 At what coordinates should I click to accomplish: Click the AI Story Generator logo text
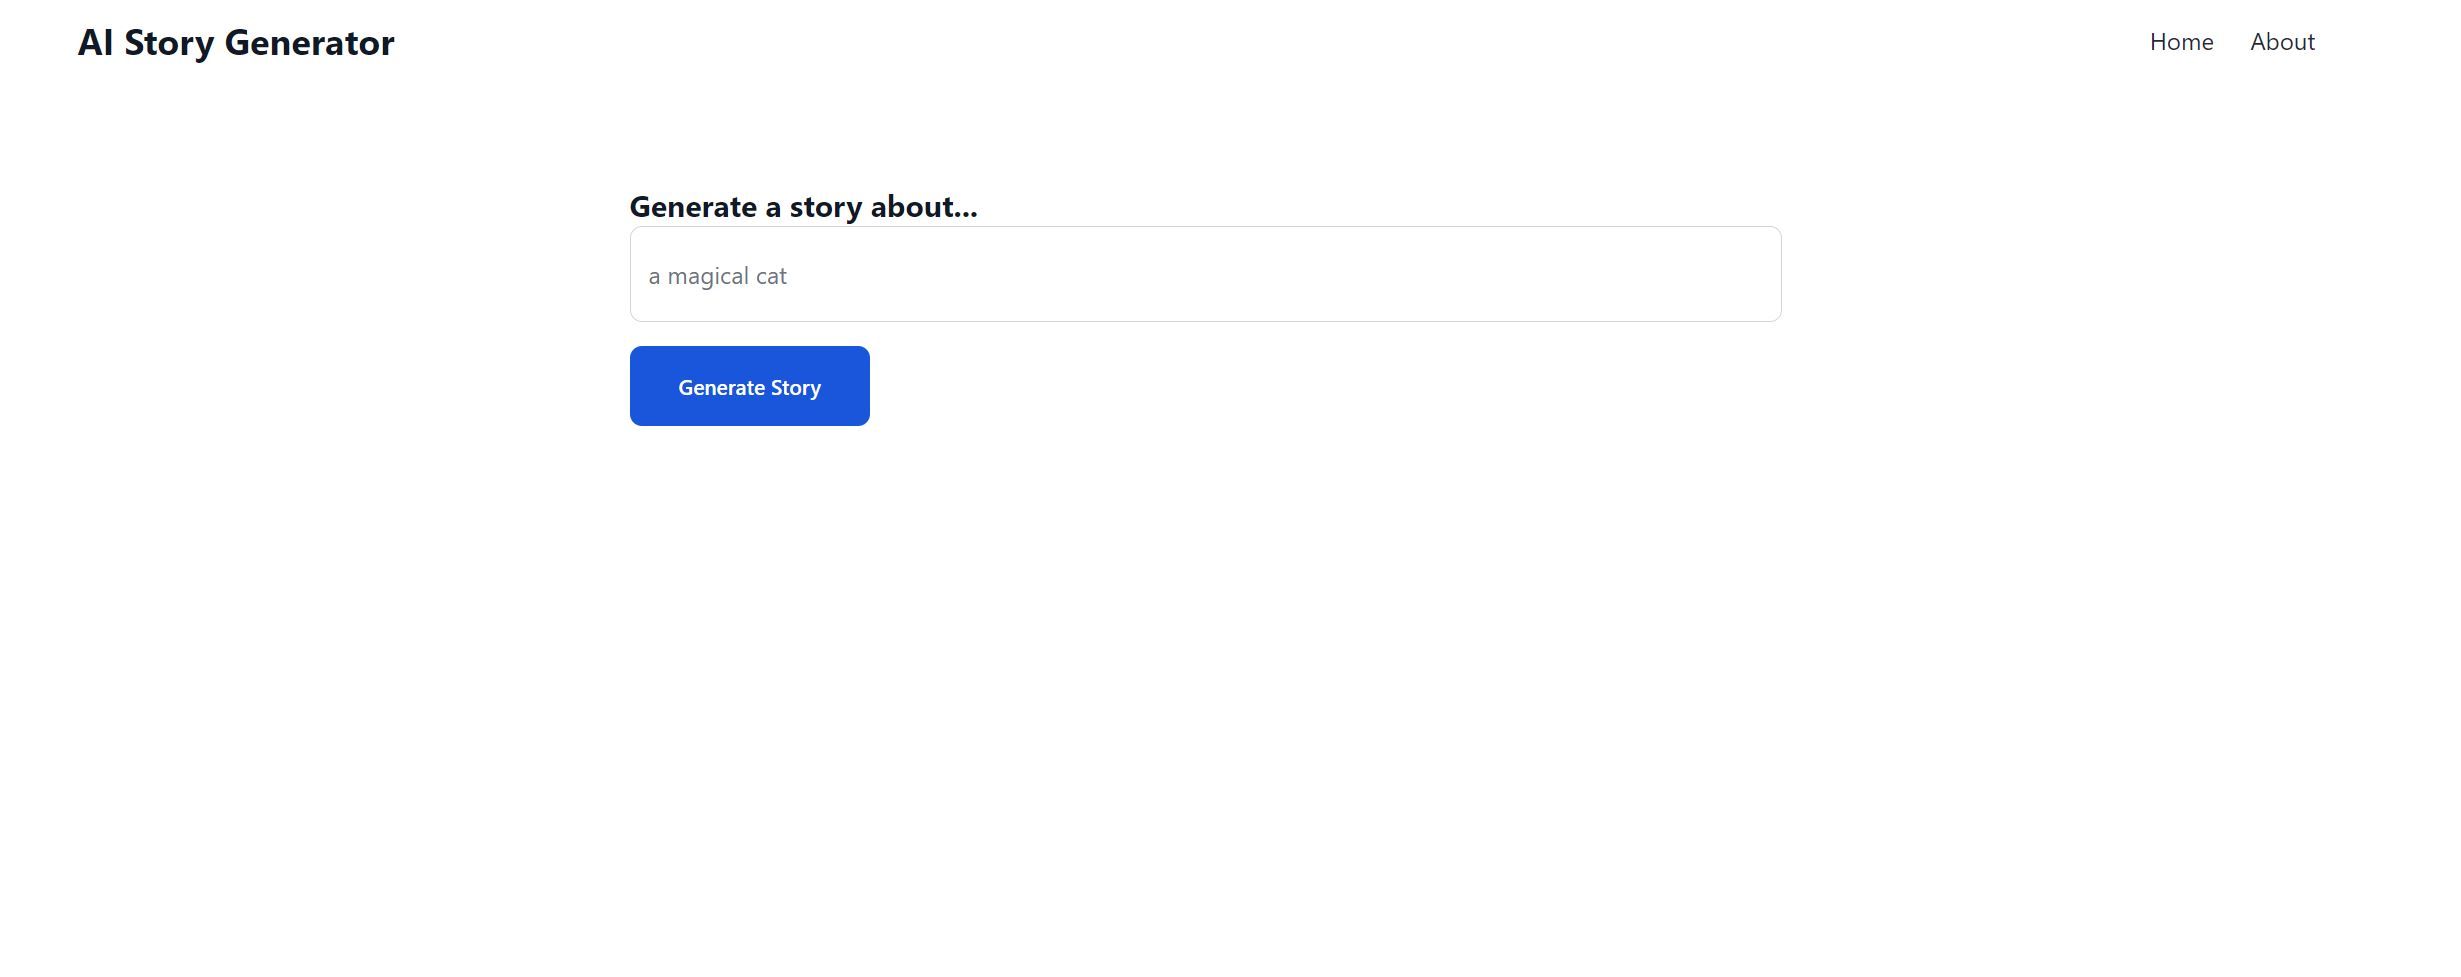(237, 42)
